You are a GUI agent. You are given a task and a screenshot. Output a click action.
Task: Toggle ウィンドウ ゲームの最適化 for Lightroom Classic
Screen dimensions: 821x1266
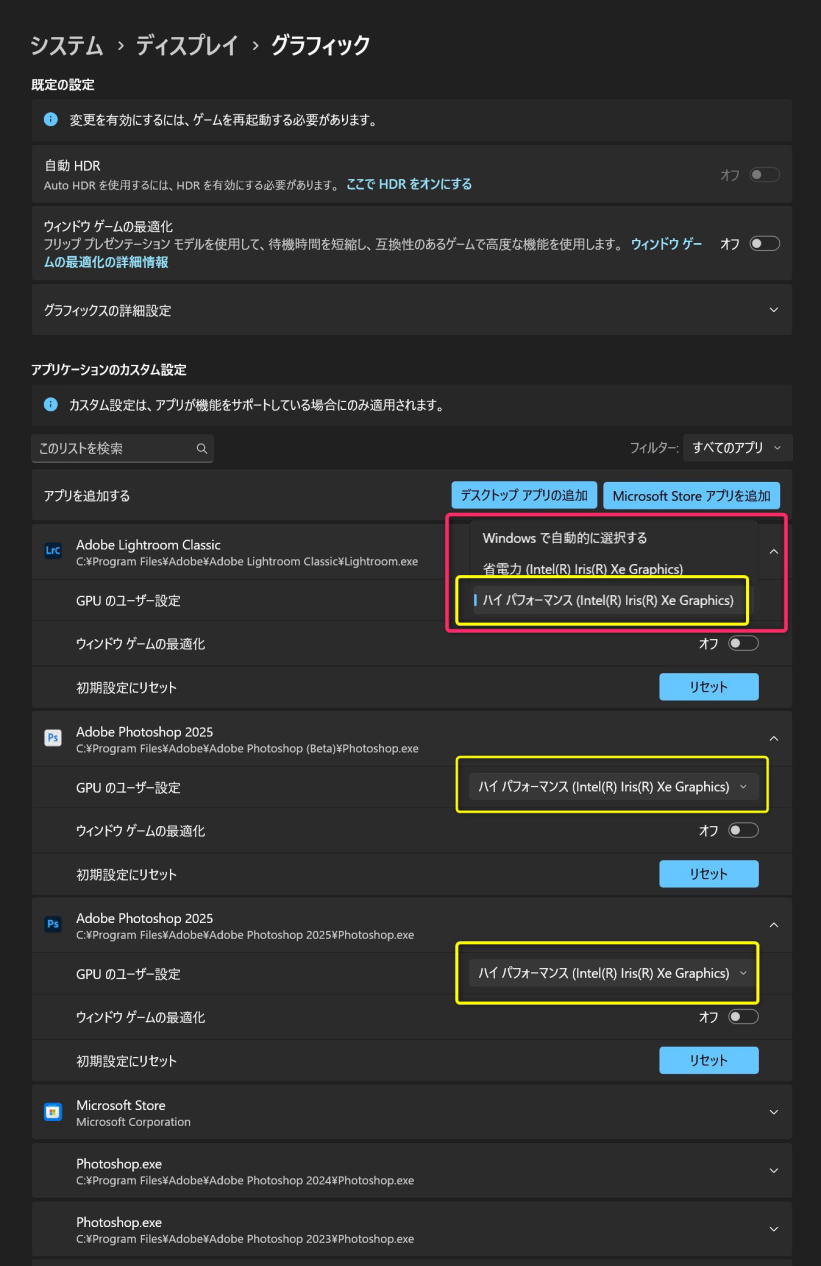743,644
